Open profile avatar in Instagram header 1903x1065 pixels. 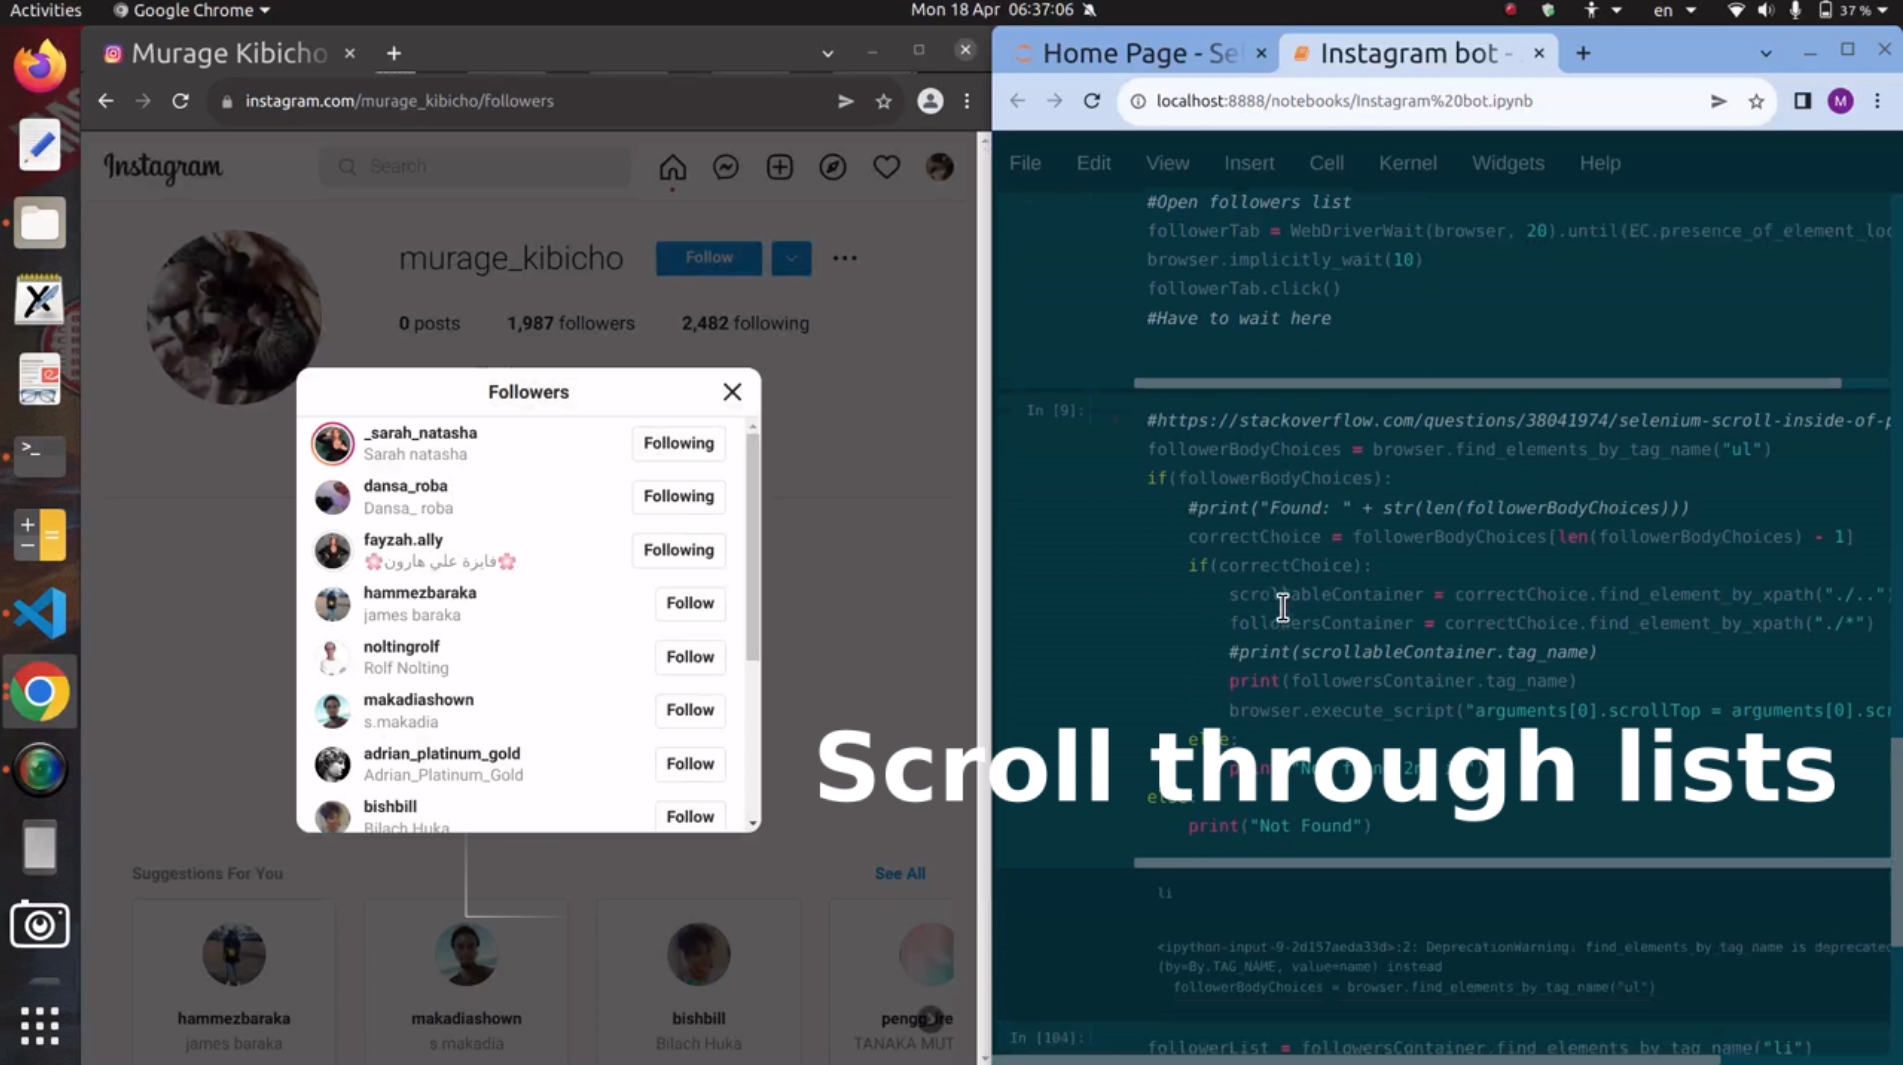click(939, 167)
